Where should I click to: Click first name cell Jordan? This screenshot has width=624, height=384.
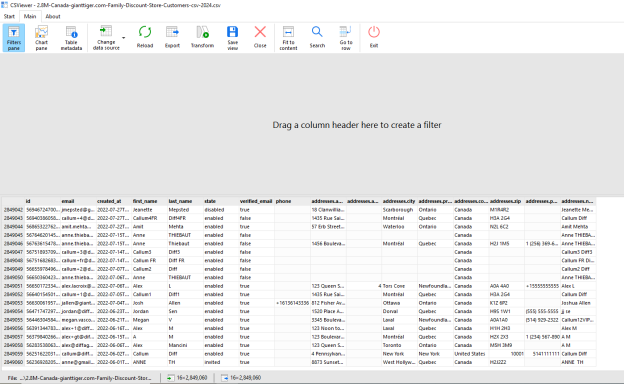pos(150,312)
